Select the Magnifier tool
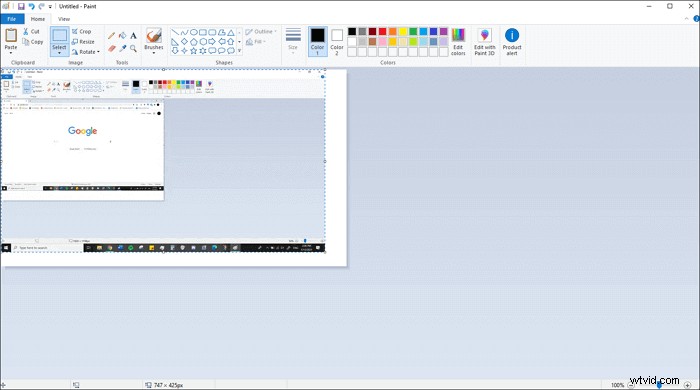The image size is (700, 390). [x=133, y=48]
